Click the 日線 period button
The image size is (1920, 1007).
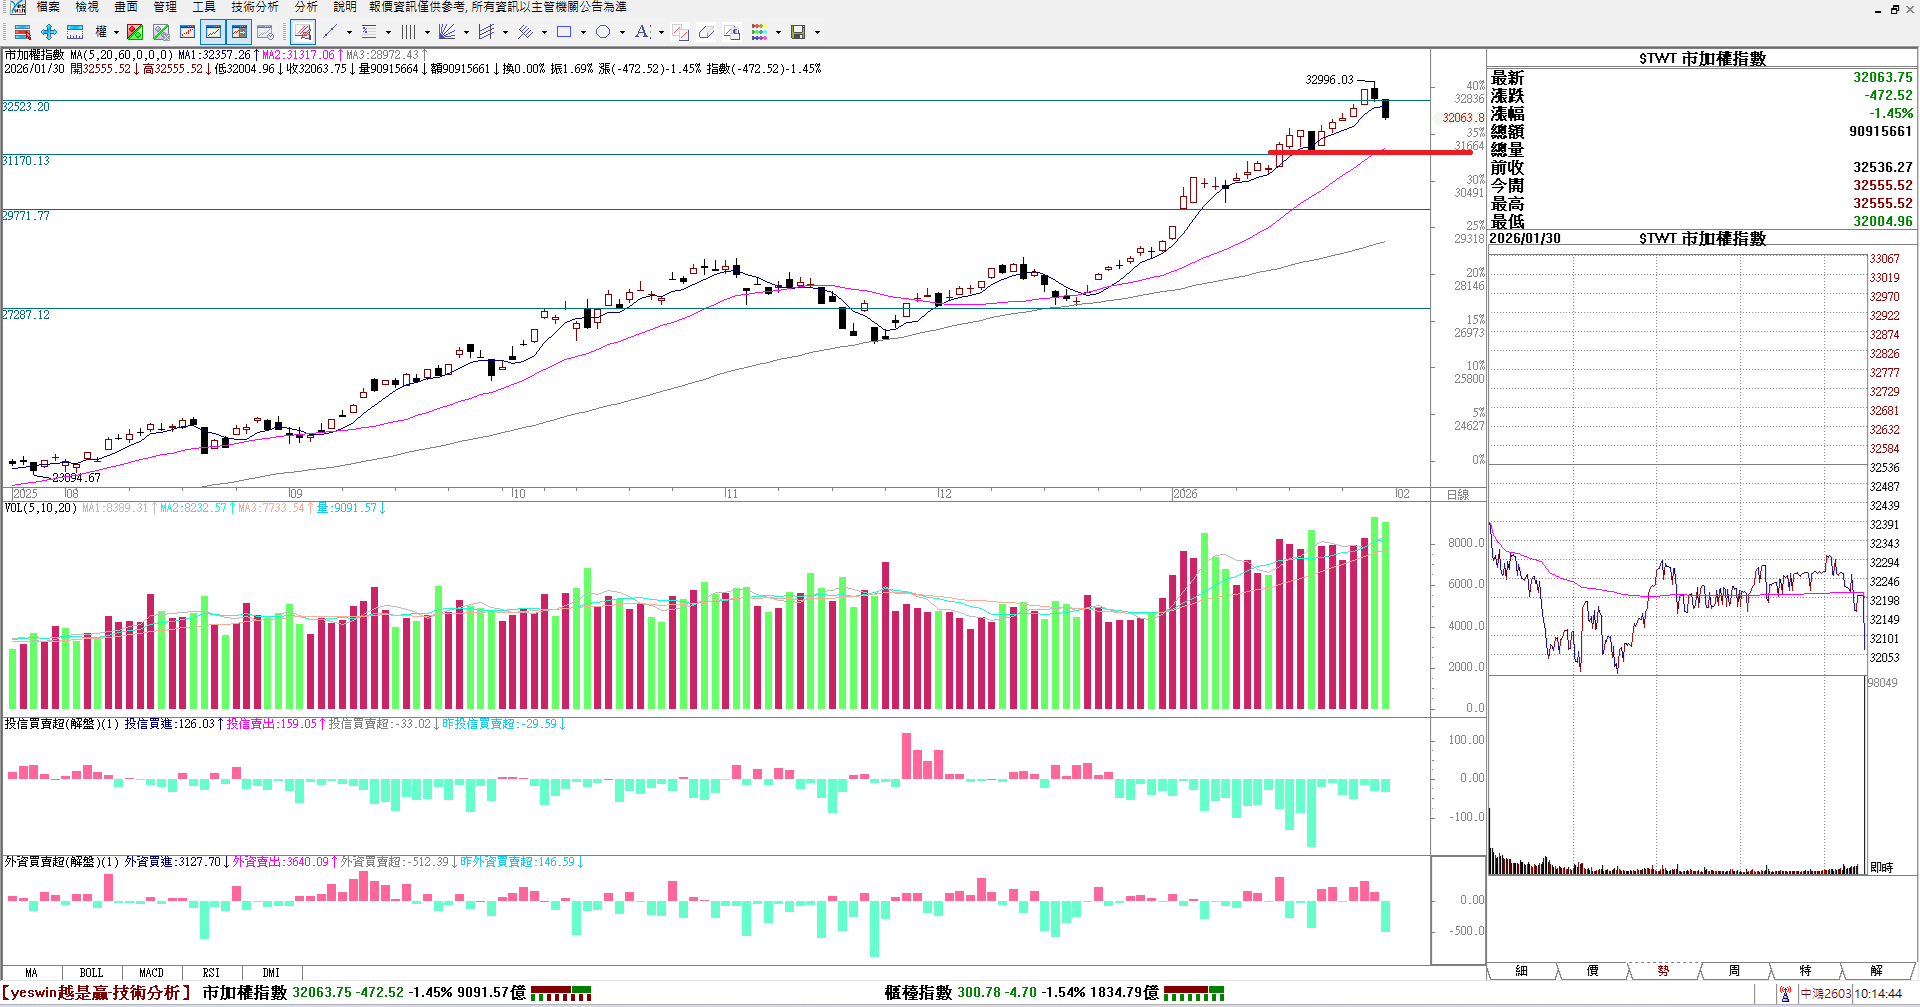[1457, 494]
